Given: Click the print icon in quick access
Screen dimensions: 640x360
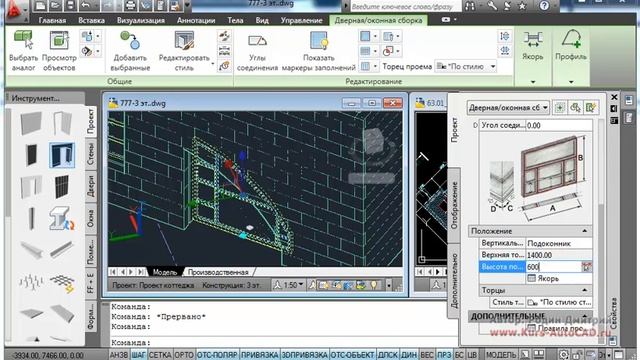Looking at the screenshot, I should [x=131, y=6].
